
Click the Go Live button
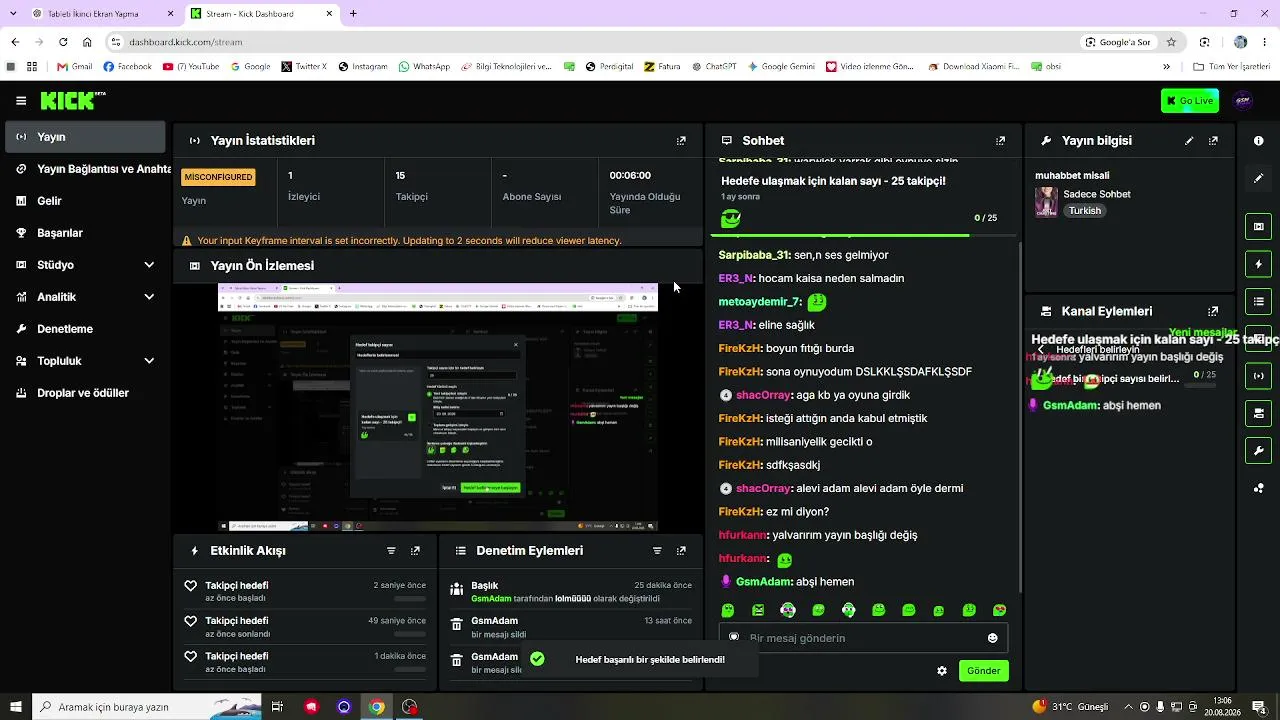(x=1190, y=100)
